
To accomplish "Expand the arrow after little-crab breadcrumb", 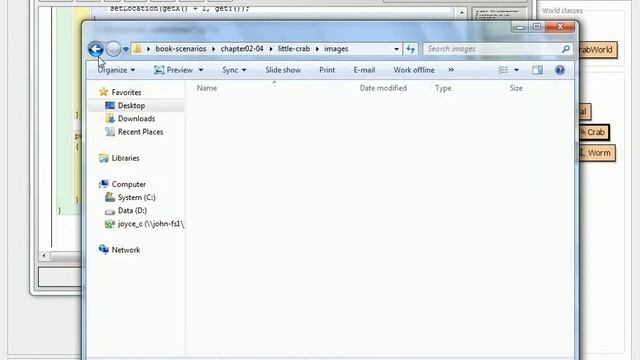I will [317, 49].
